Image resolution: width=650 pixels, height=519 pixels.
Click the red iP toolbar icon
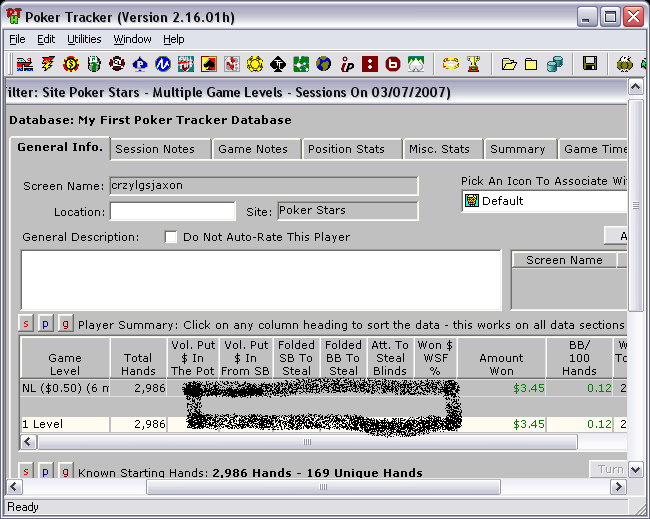[347, 64]
